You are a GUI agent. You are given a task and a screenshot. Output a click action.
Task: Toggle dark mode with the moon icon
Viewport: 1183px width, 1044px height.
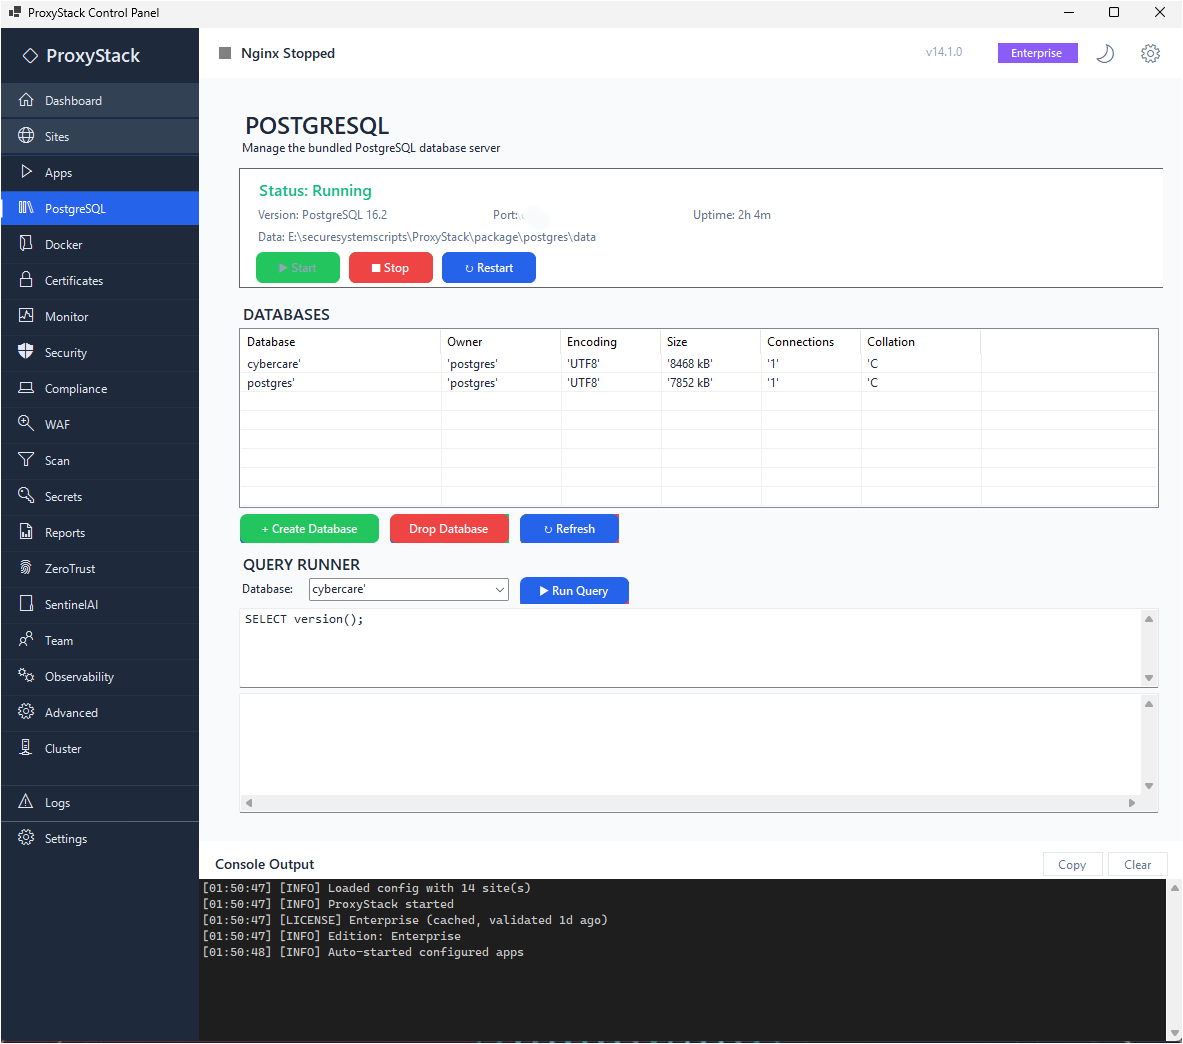click(1104, 53)
